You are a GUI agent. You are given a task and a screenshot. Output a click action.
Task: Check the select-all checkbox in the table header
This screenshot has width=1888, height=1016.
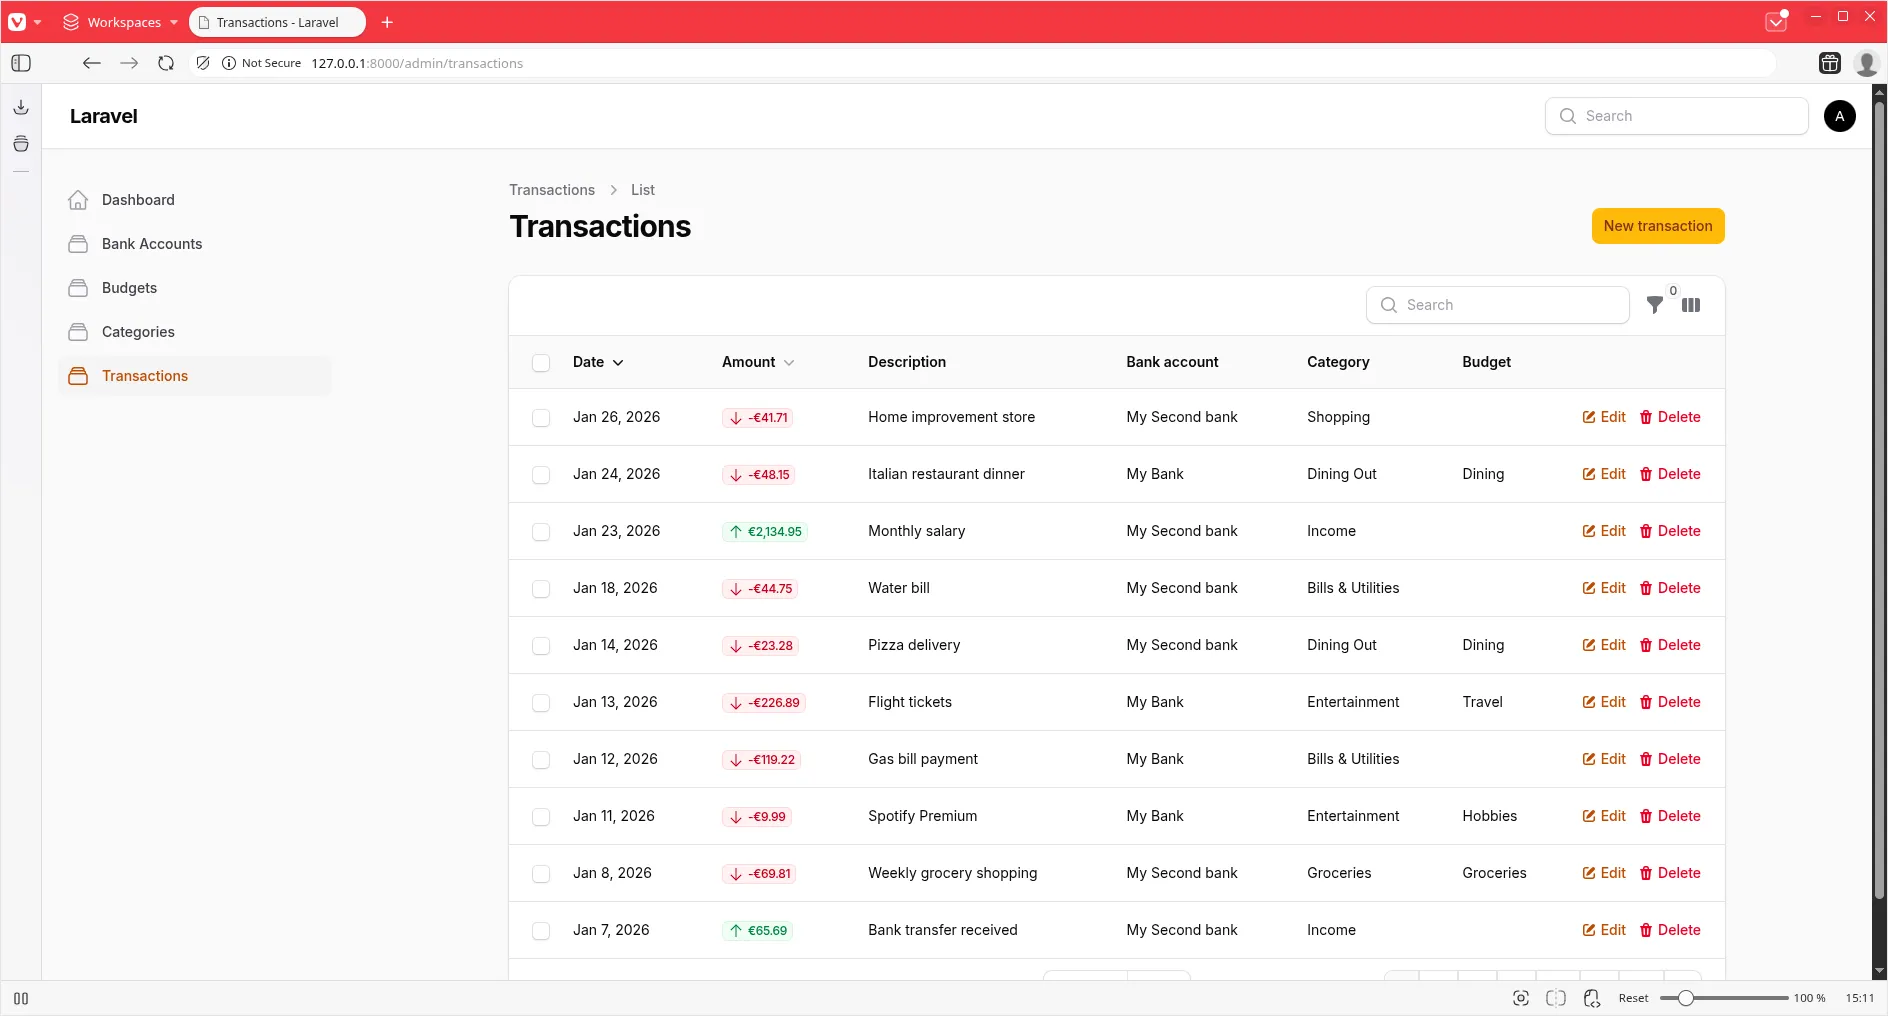pos(541,362)
